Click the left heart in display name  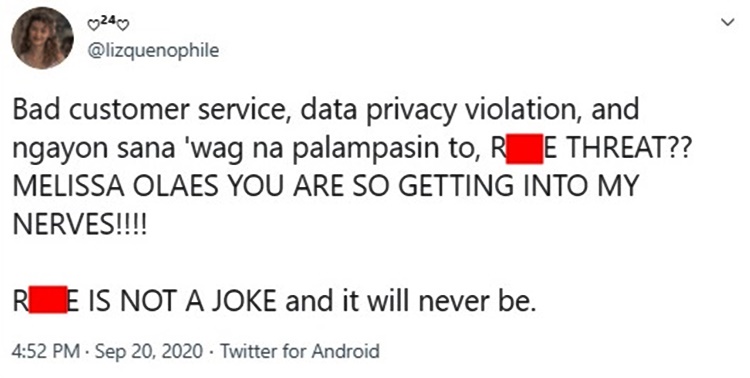(x=92, y=26)
